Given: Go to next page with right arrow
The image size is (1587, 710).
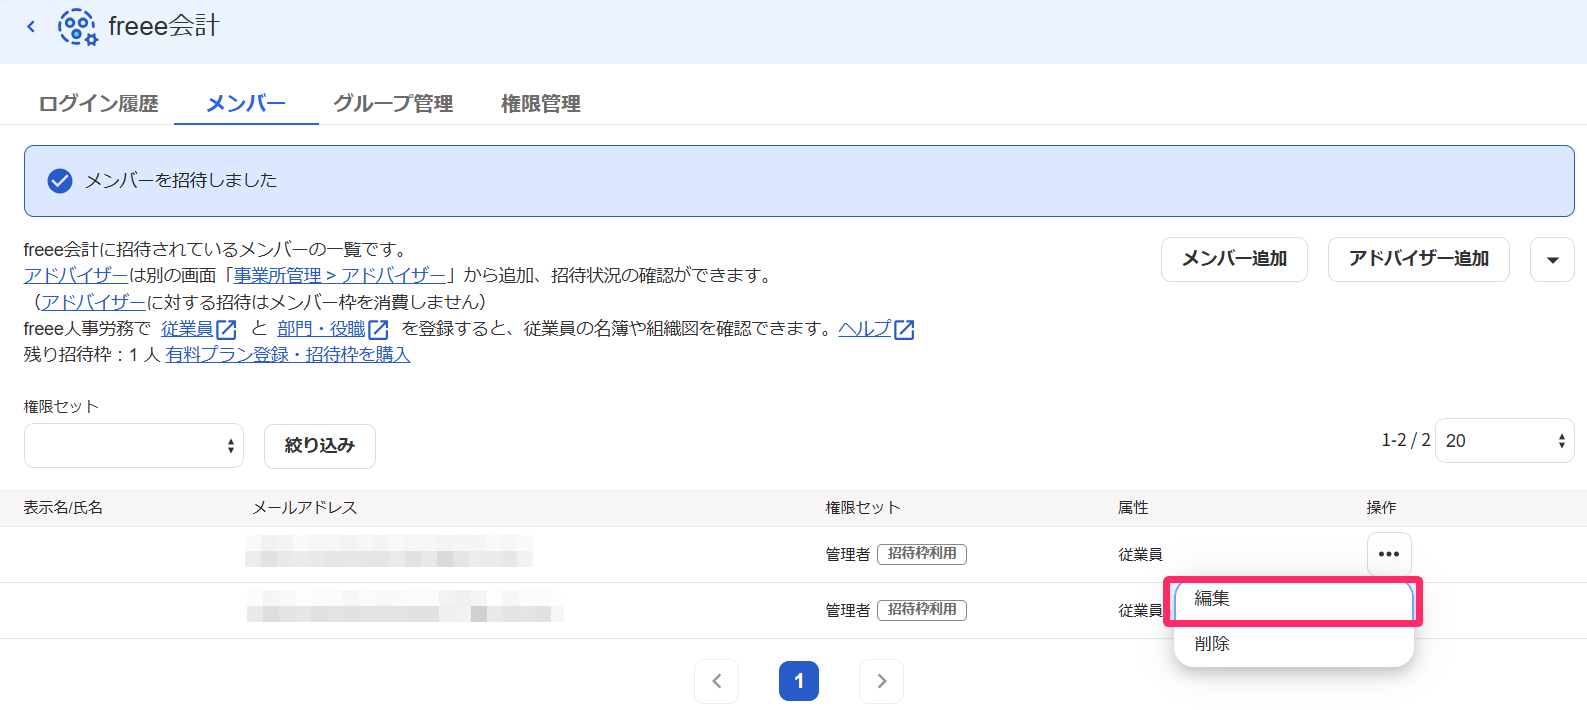Looking at the screenshot, I should [x=881, y=681].
